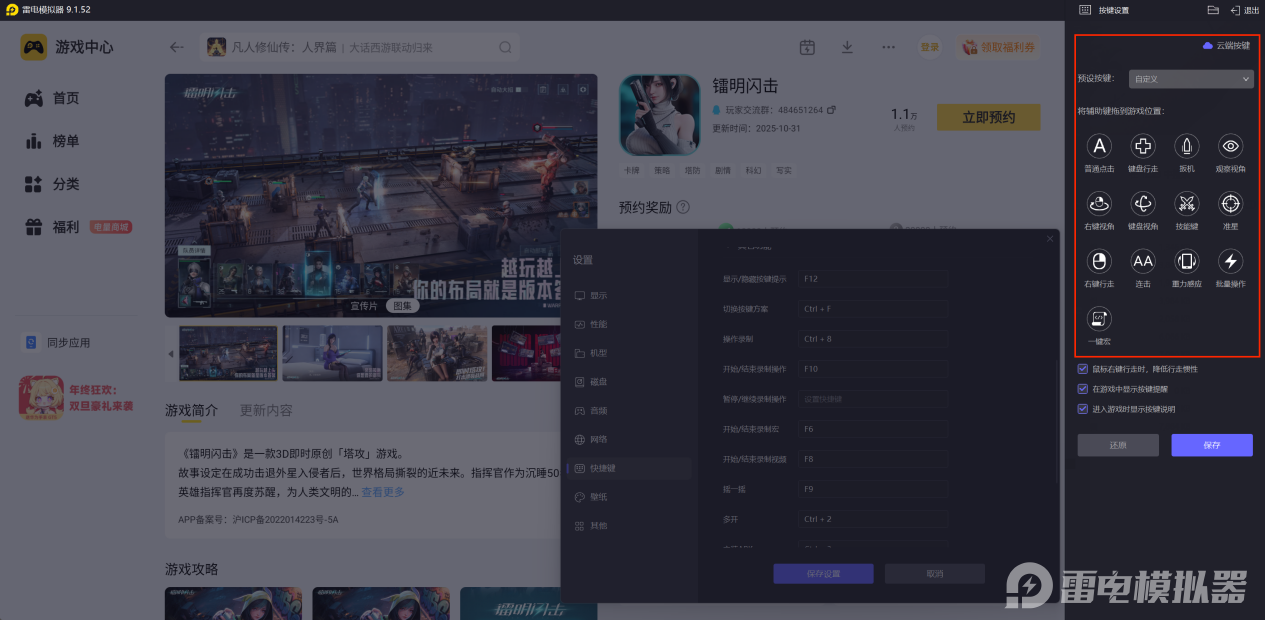Viewport: 1265px width, 620px height.
Task: Select the 准星 crosshair key icon
Action: pos(1230,204)
